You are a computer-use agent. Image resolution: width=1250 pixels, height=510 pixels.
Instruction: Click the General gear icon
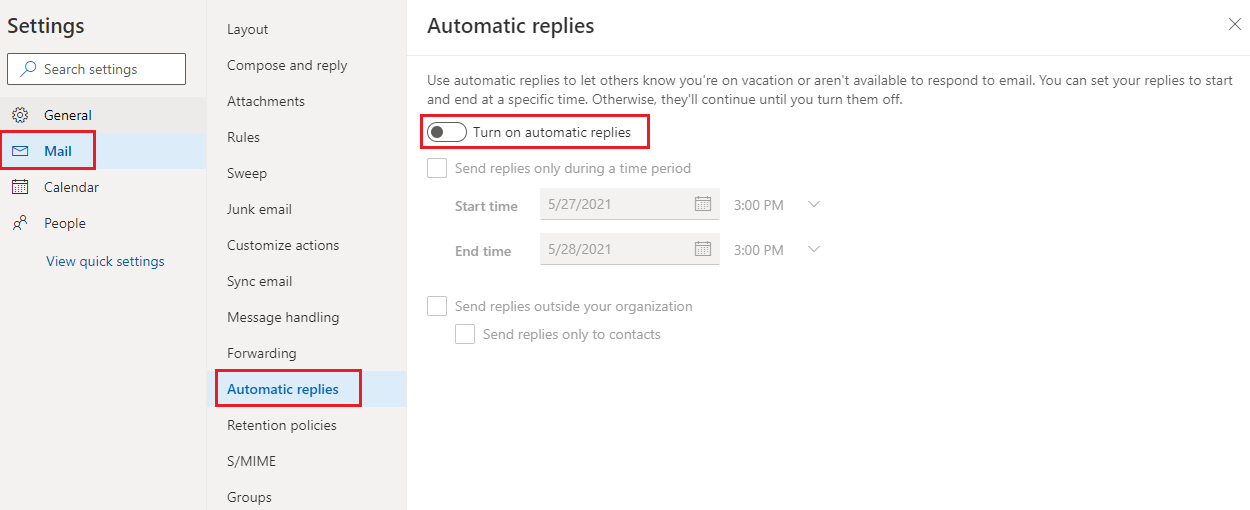pos(20,115)
